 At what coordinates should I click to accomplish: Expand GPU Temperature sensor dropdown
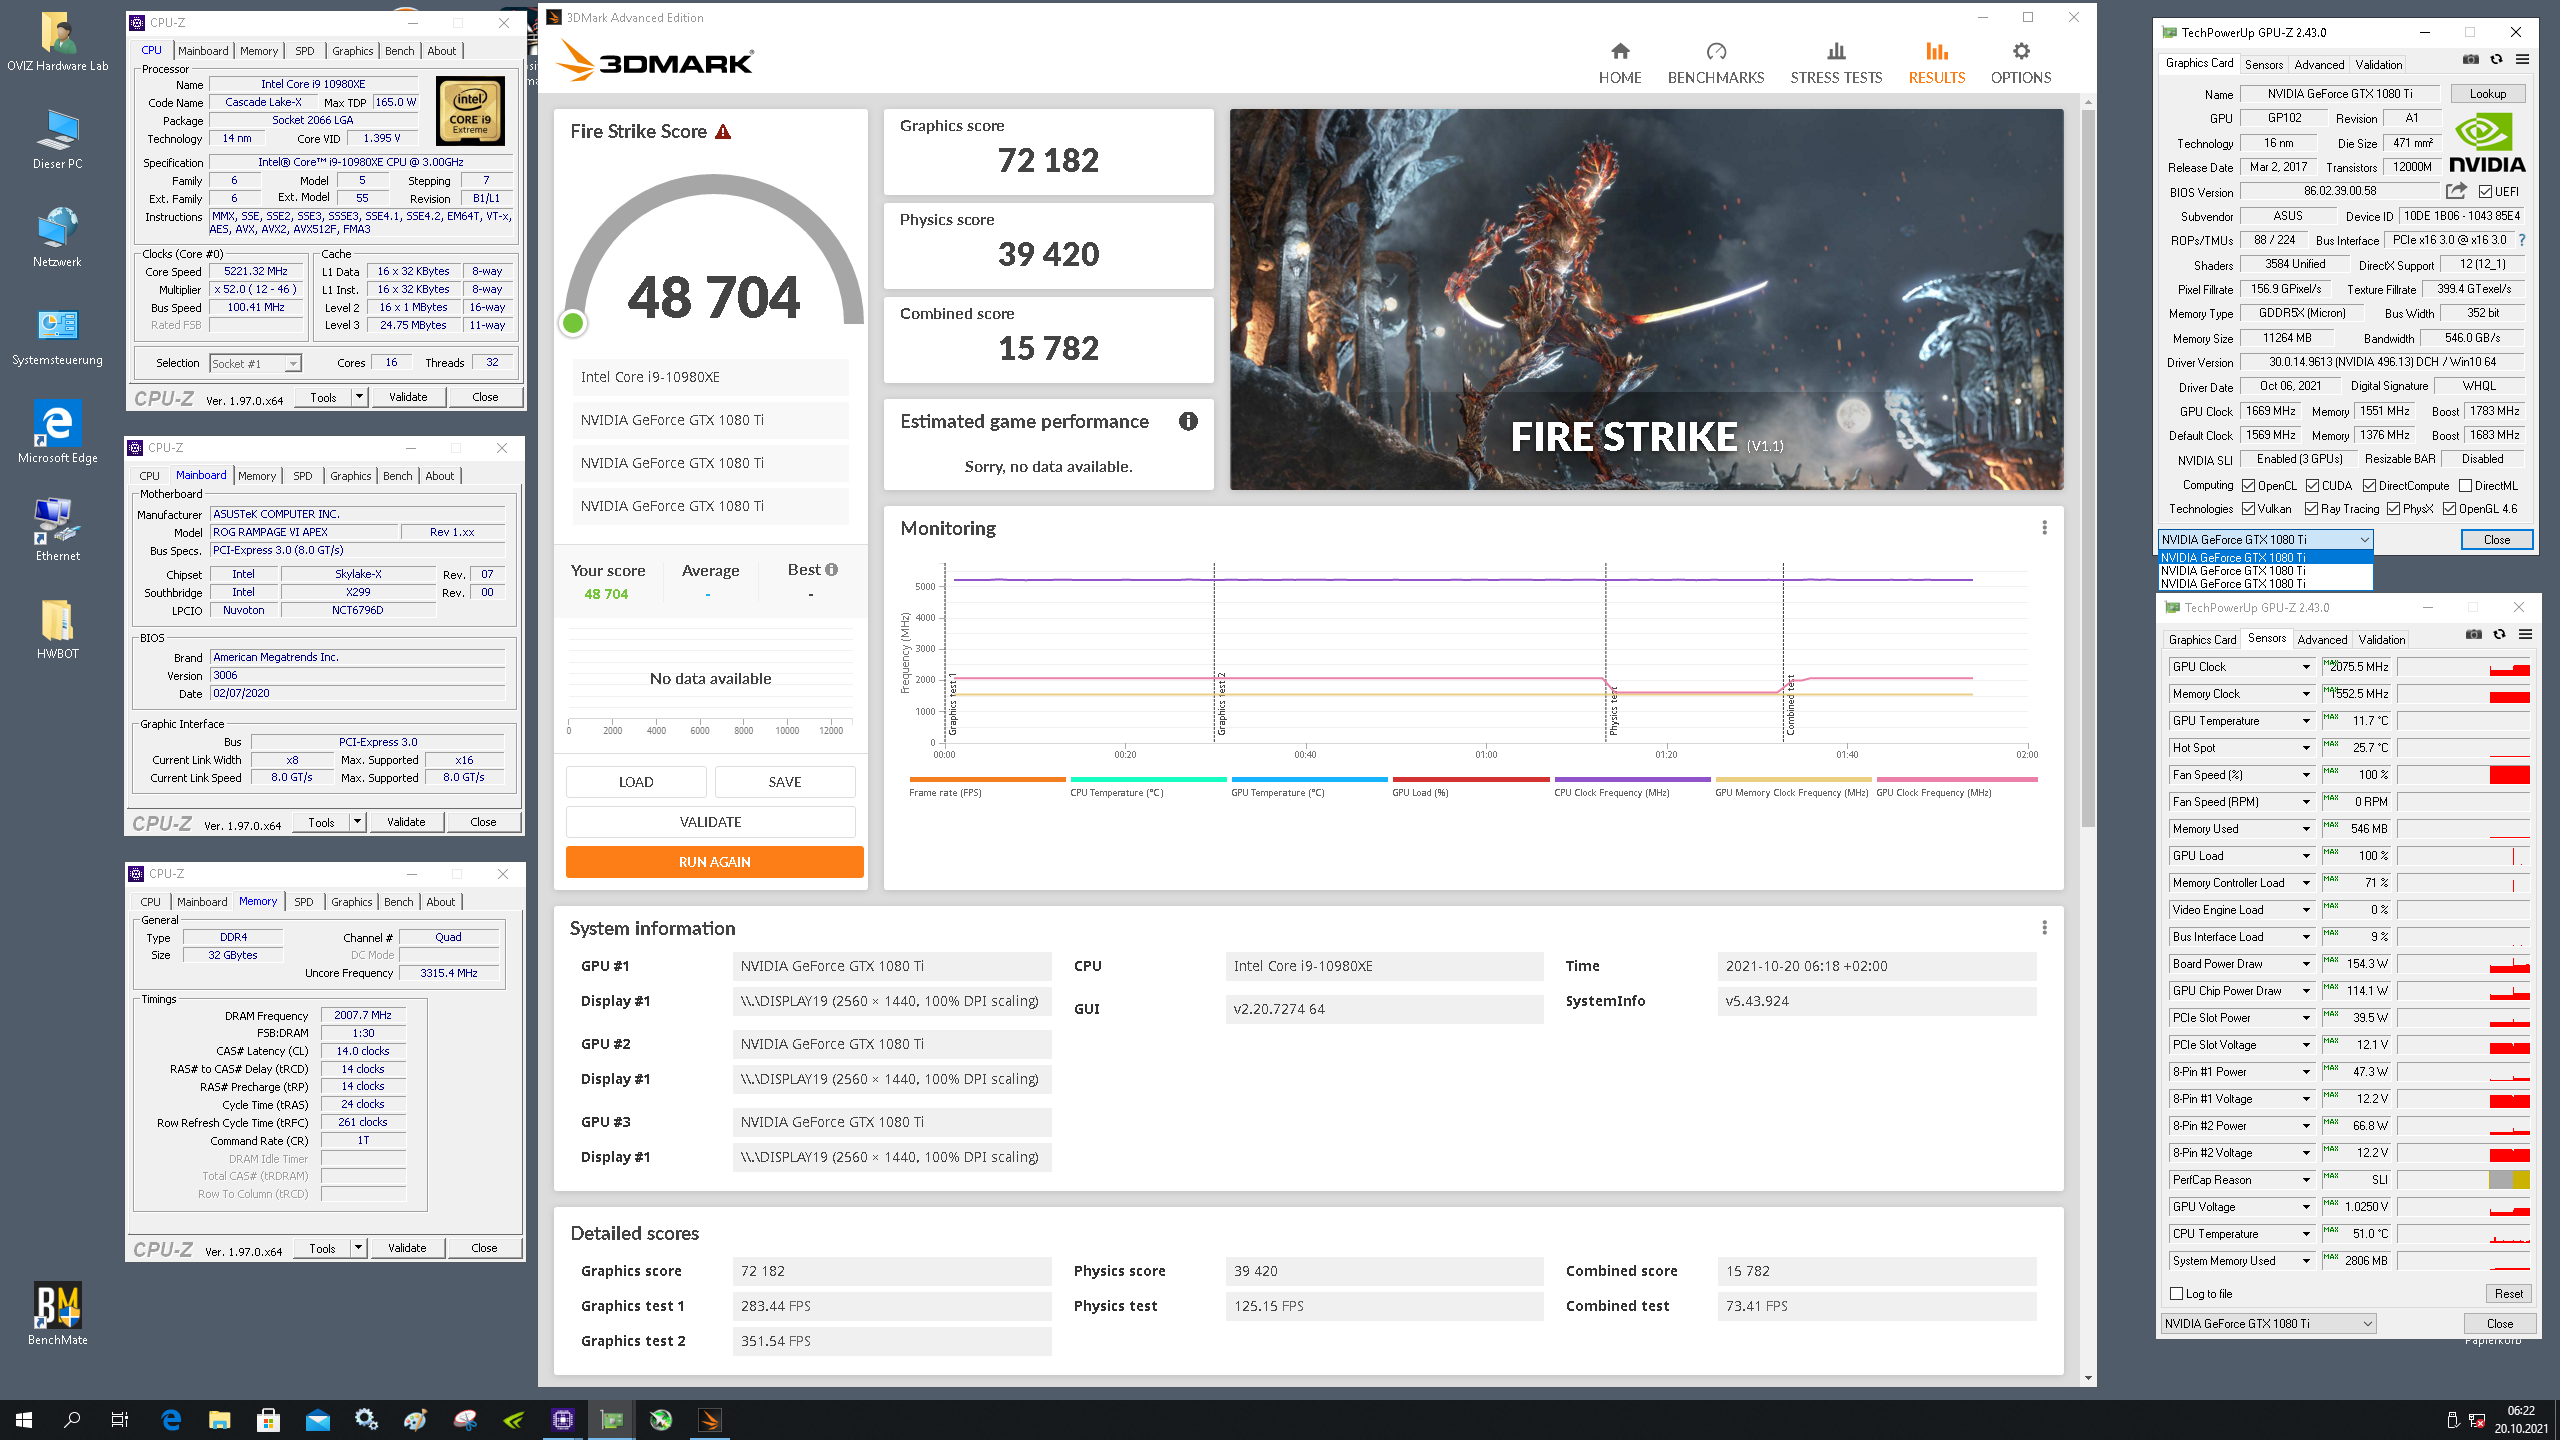pos(2306,721)
